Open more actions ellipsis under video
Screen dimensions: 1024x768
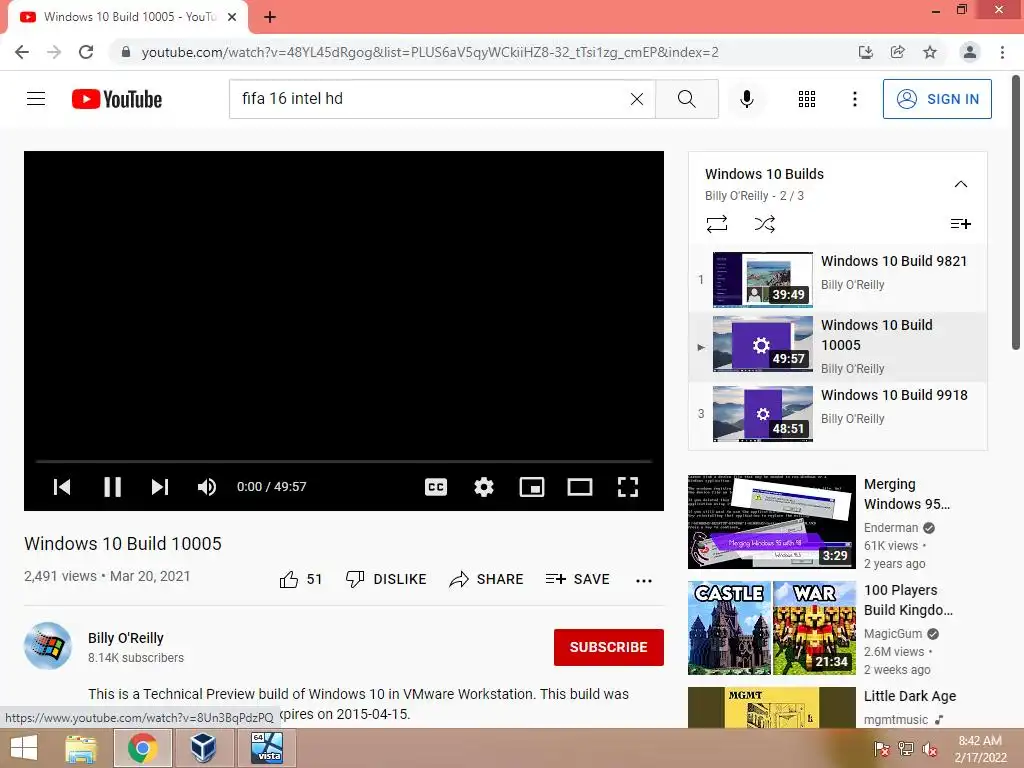[x=644, y=581]
